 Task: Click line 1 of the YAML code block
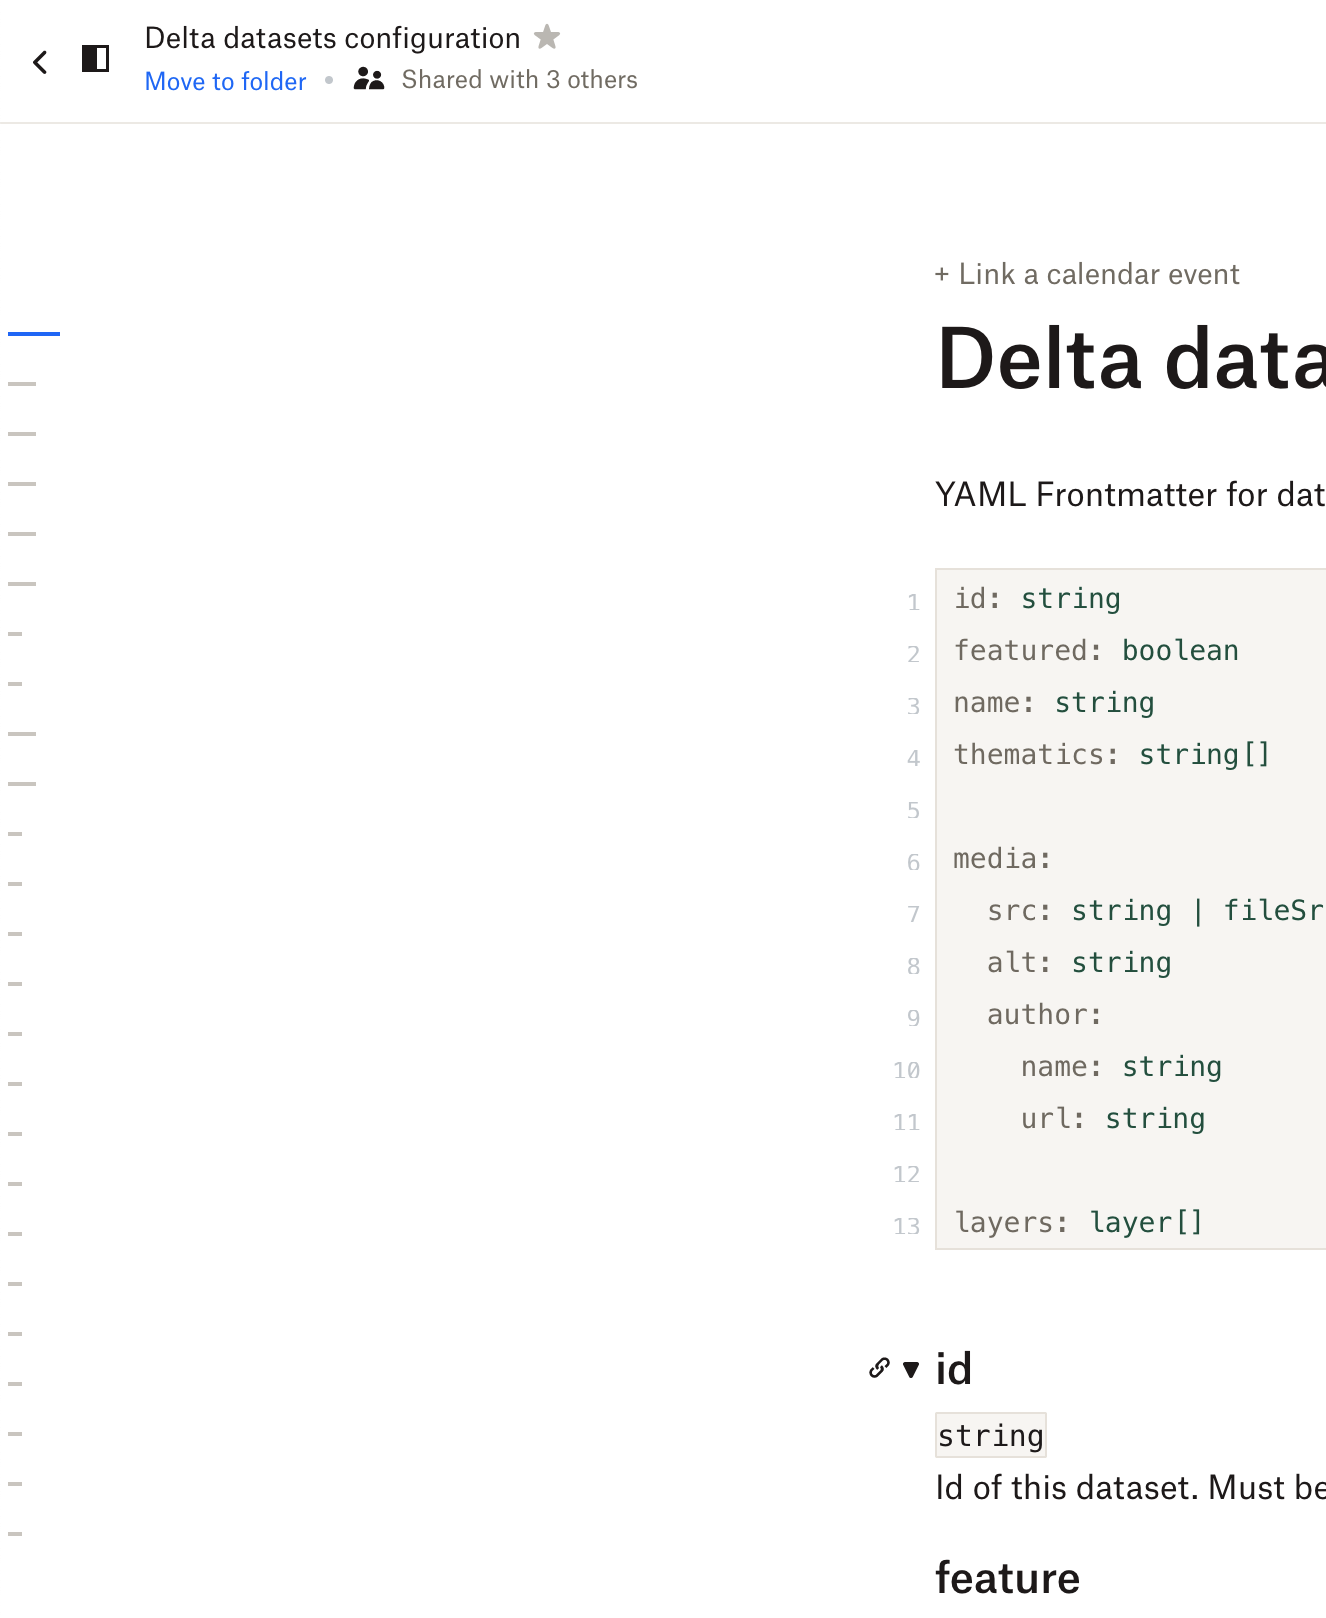[1036, 598]
